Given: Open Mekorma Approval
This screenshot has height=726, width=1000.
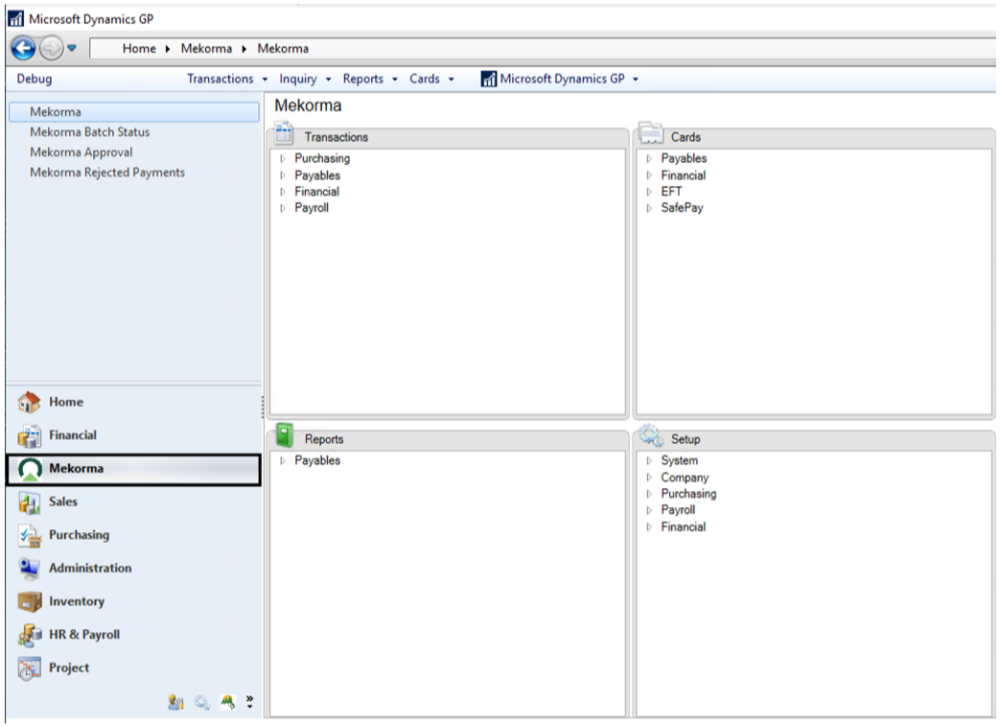Looking at the screenshot, I should point(82,152).
